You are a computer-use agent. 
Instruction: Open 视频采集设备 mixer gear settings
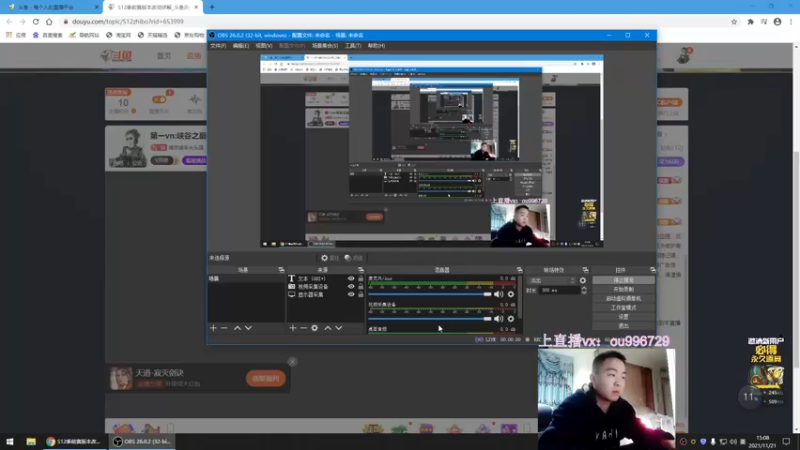[511, 319]
